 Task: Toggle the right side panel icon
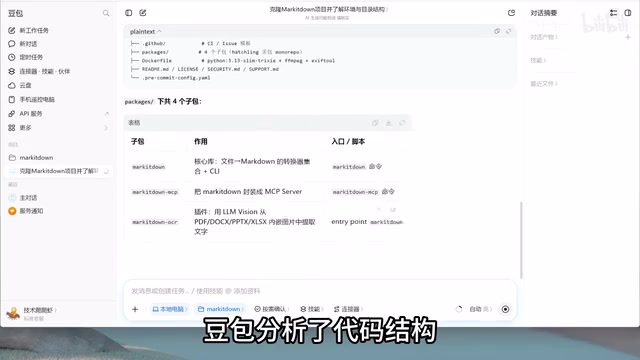[x=628, y=13]
